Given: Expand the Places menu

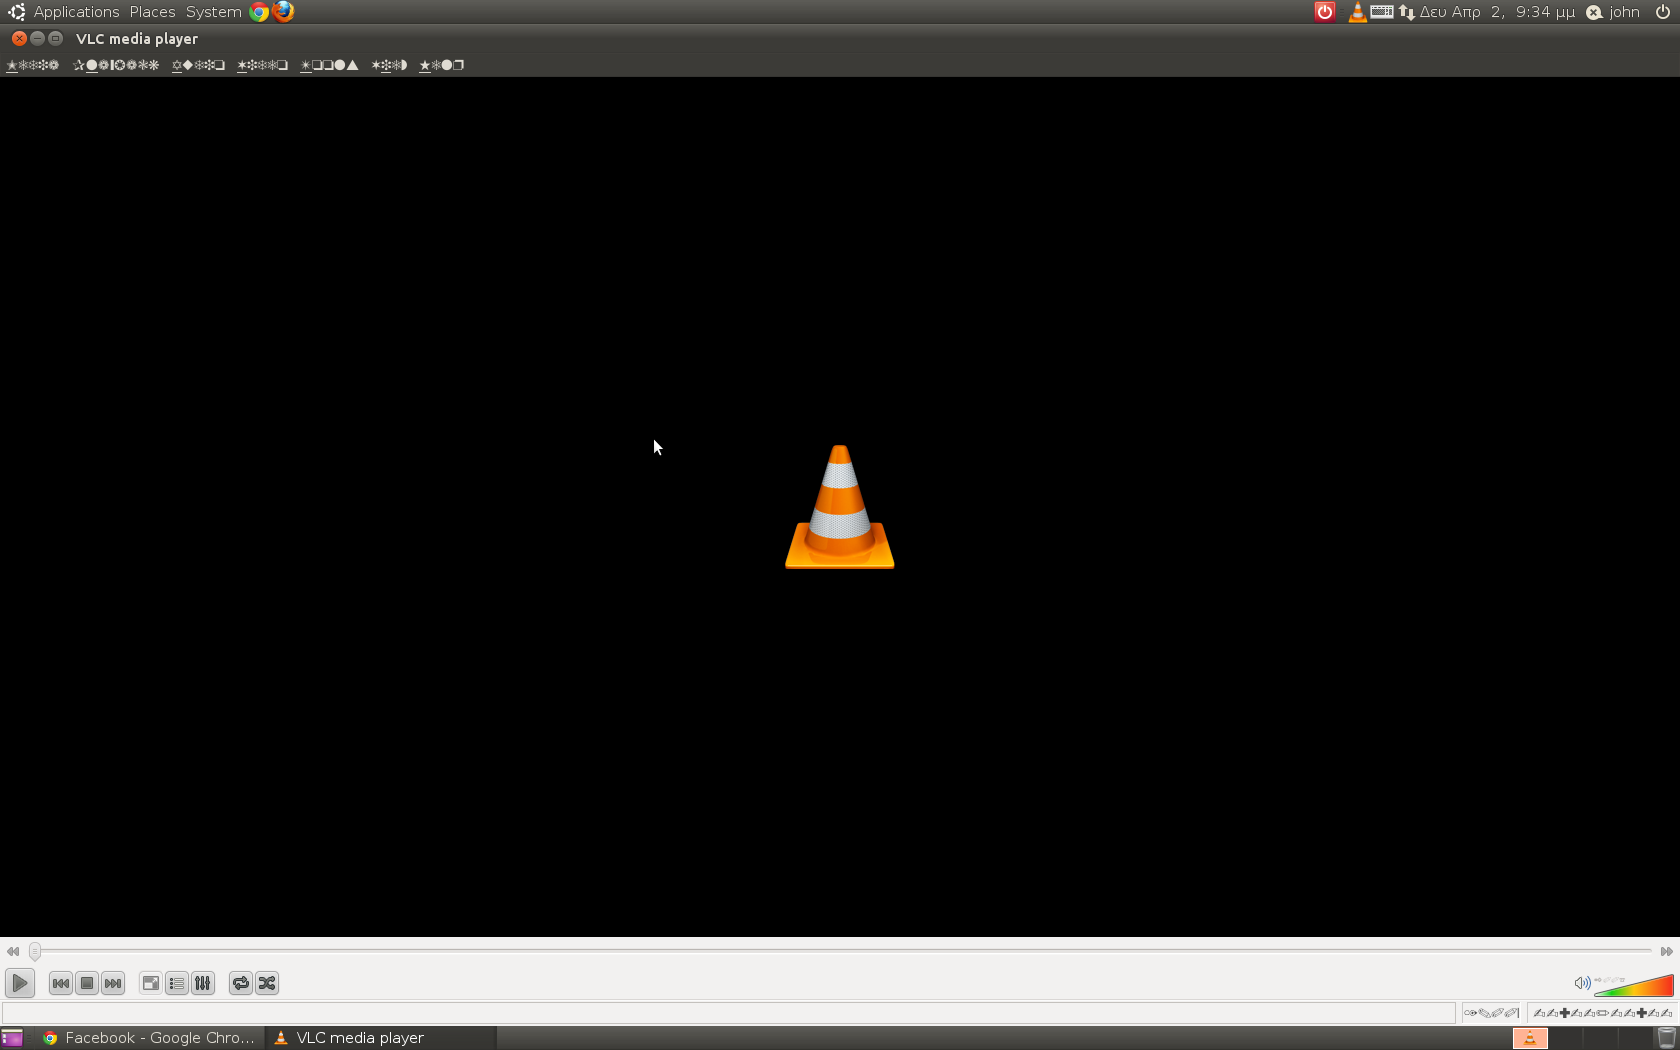Looking at the screenshot, I should pyautogui.click(x=152, y=12).
